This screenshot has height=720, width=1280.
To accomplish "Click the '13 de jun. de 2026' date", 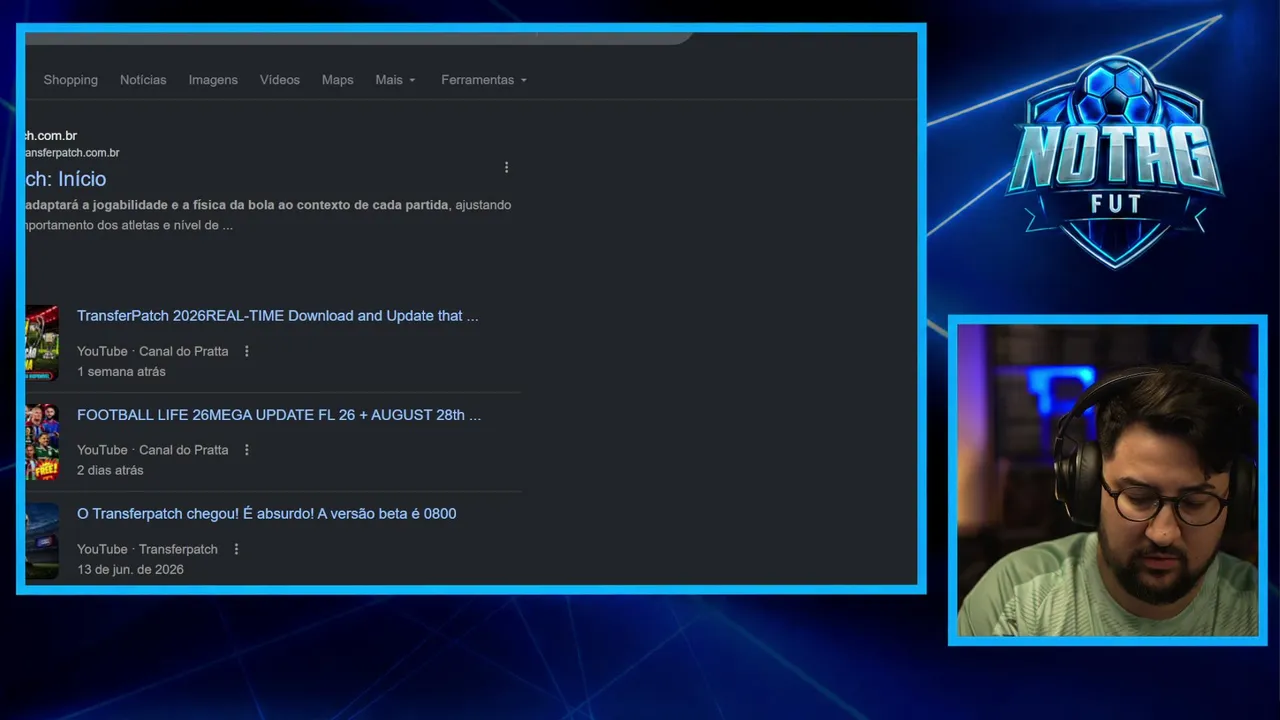I will (x=130, y=570).
